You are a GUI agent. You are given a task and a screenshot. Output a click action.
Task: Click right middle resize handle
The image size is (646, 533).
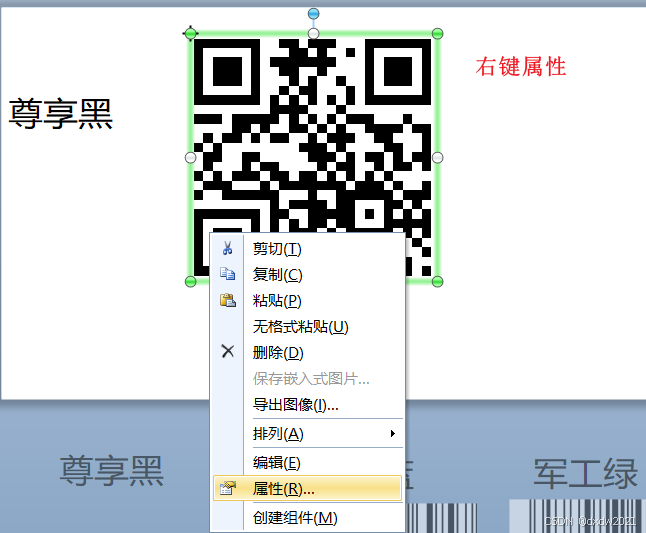tap(438, 157)
